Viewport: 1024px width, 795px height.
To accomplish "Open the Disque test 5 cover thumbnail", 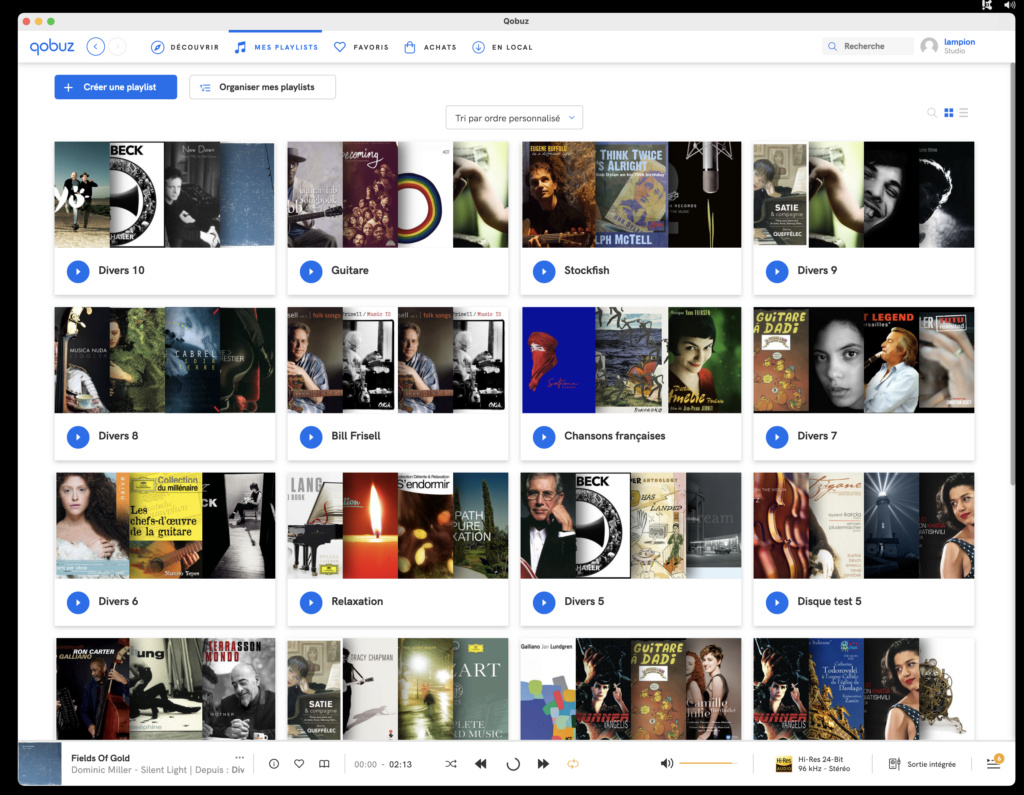I will [864, 526].
